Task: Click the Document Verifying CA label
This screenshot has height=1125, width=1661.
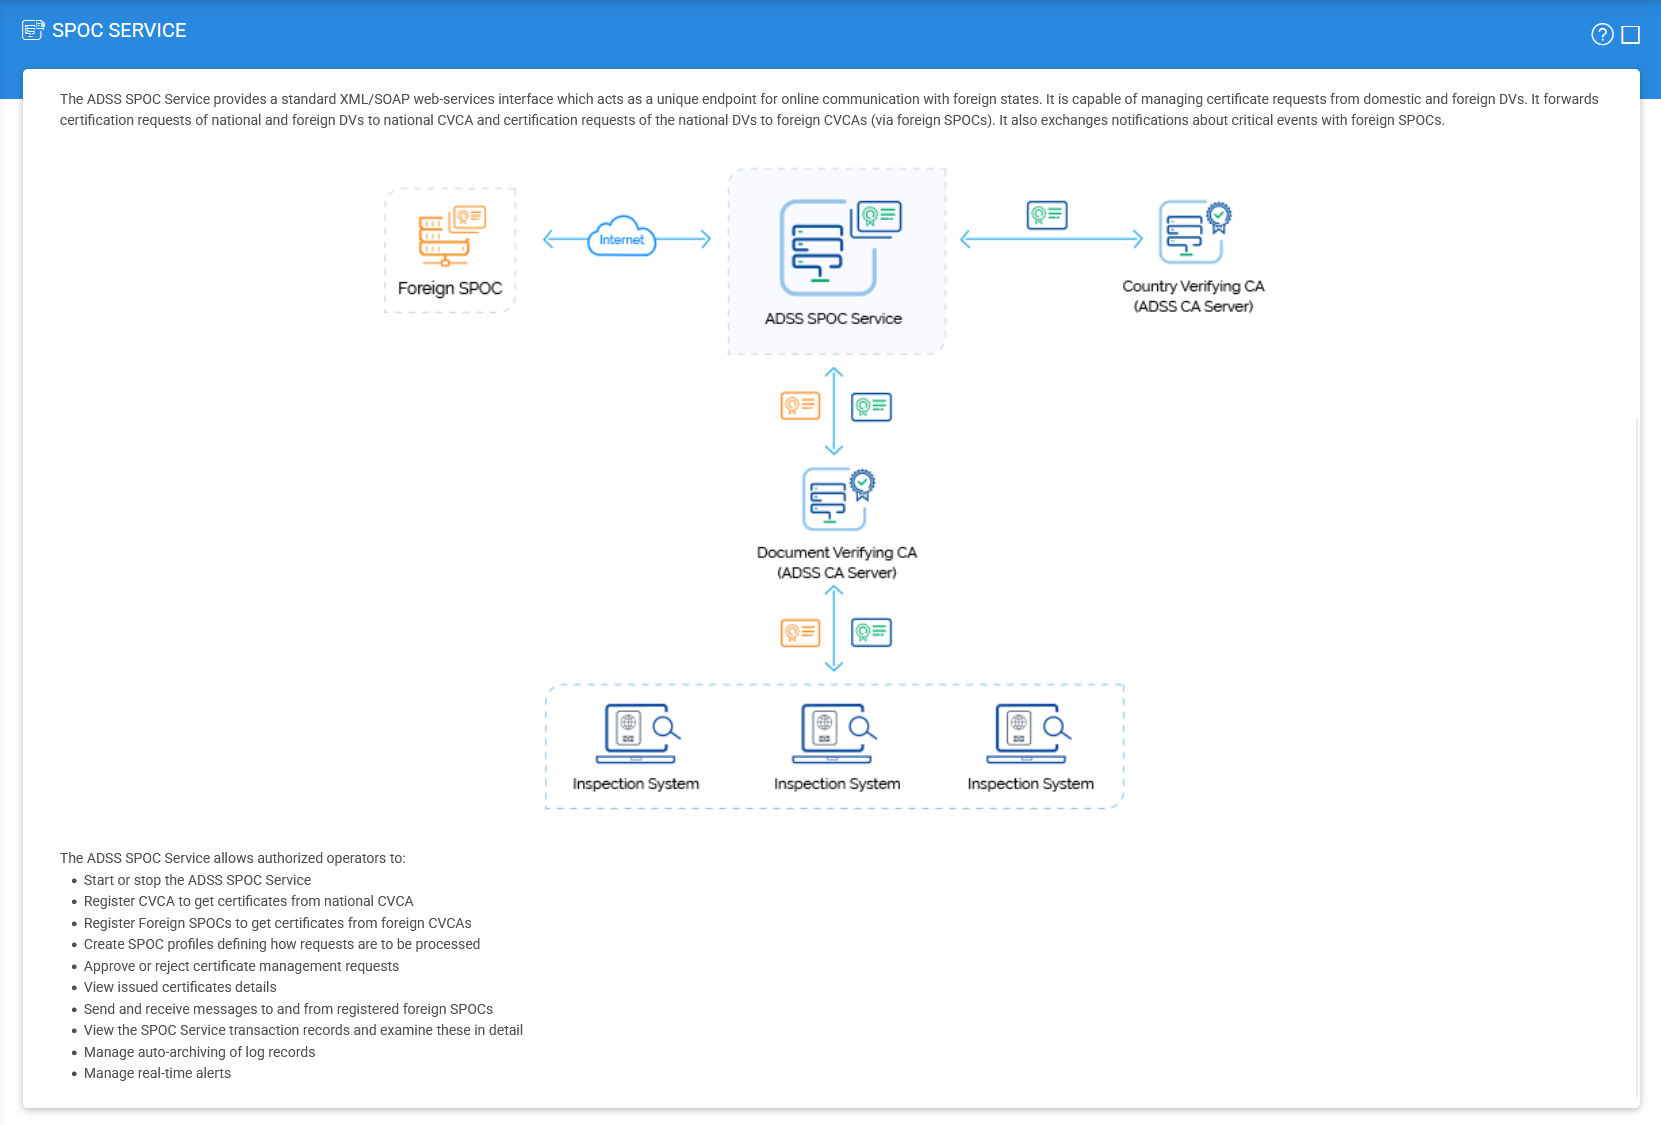Action: [x=837, y=562]
